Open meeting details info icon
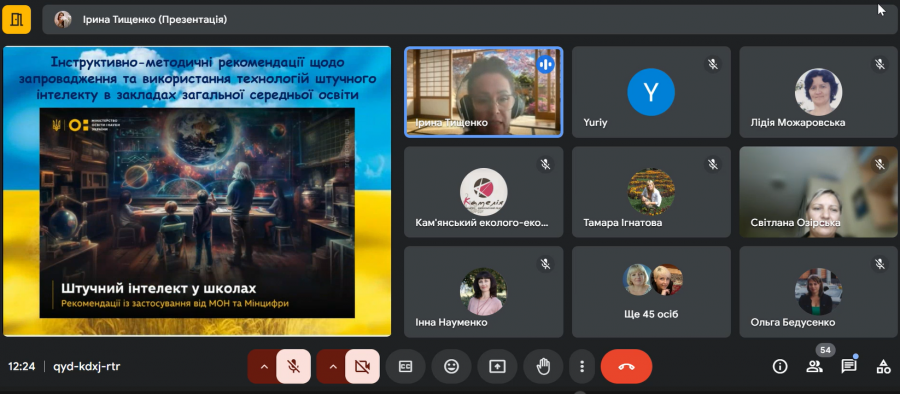This screenshot has height=394, width=900. [780, 366]
